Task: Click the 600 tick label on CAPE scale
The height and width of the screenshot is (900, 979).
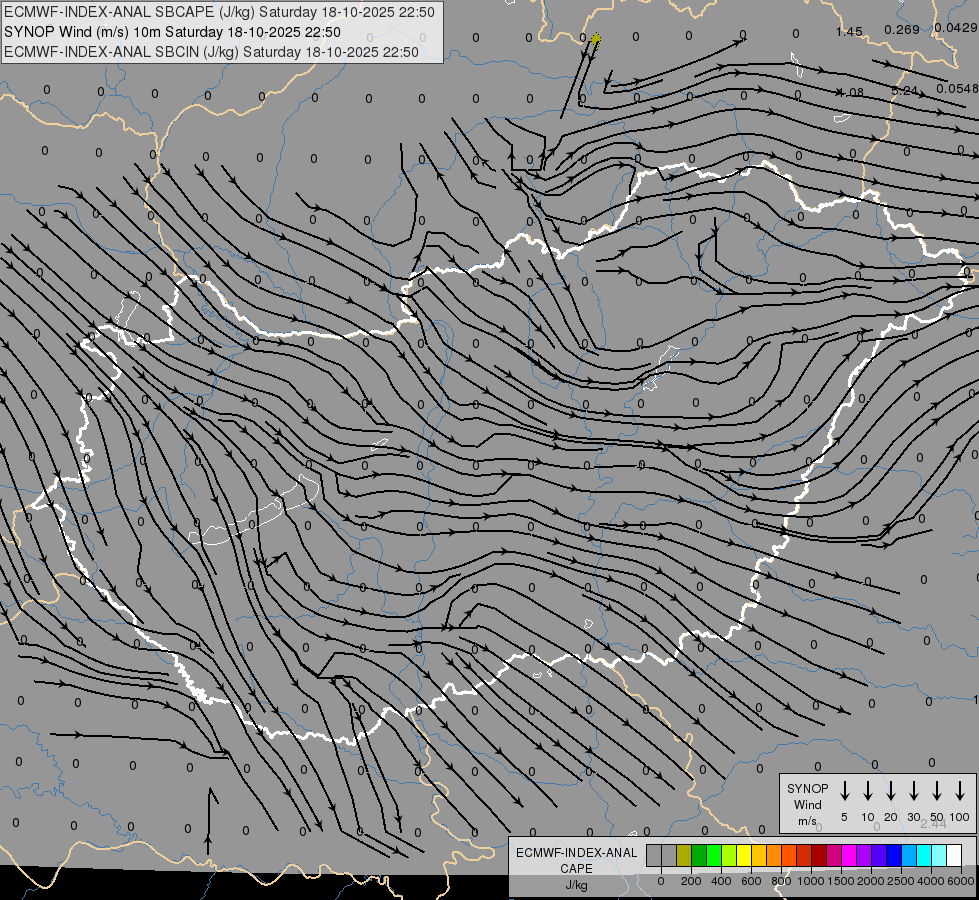Action: coord(751,881)
